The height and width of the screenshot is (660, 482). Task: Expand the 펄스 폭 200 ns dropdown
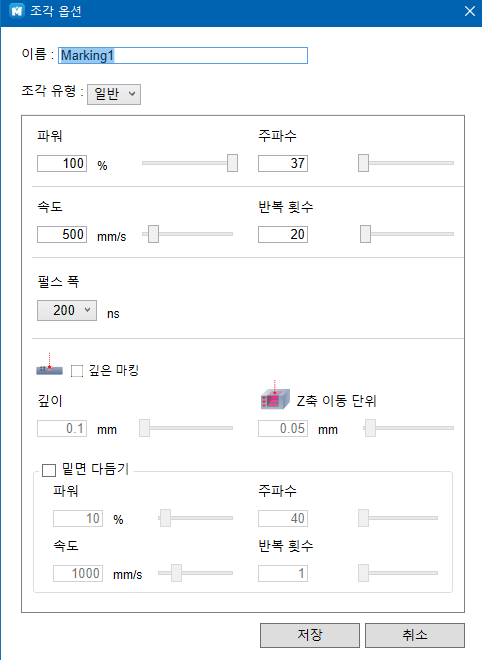[67, 310]
